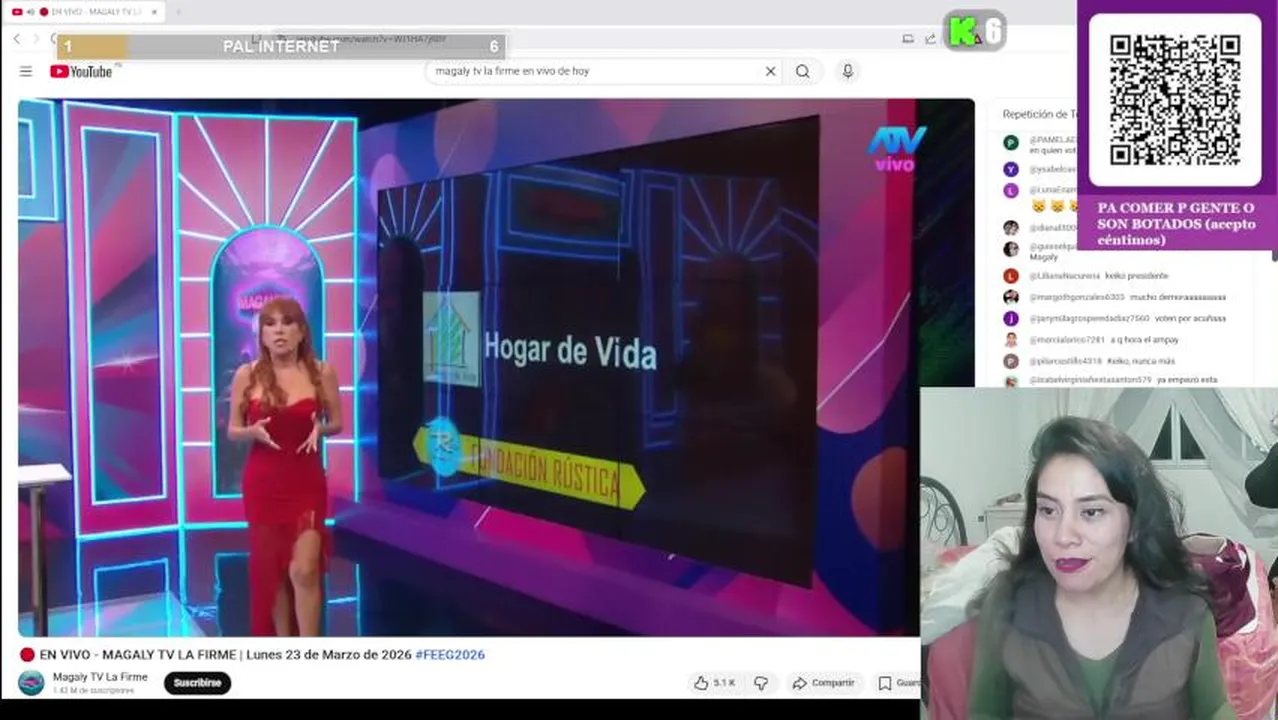Image resolution: width=1278 pixels, height=720 pixels.
Task: Run search with the magnifier icon
Action: 803,71
